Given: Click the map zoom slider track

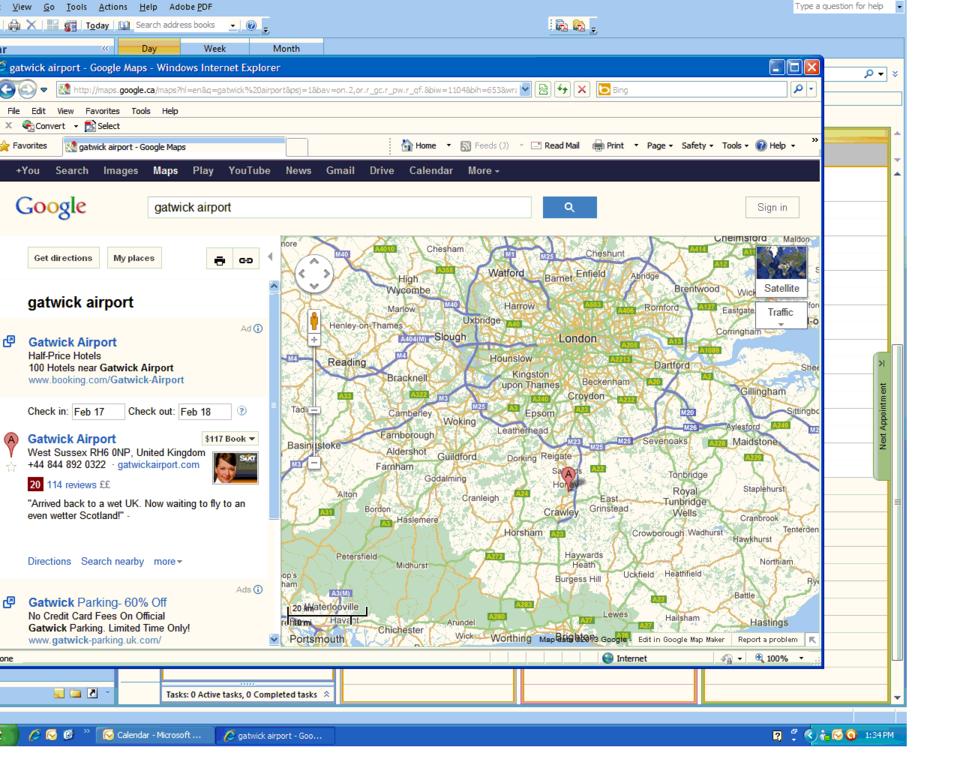Looking at the screenshot, I should 314,400.
